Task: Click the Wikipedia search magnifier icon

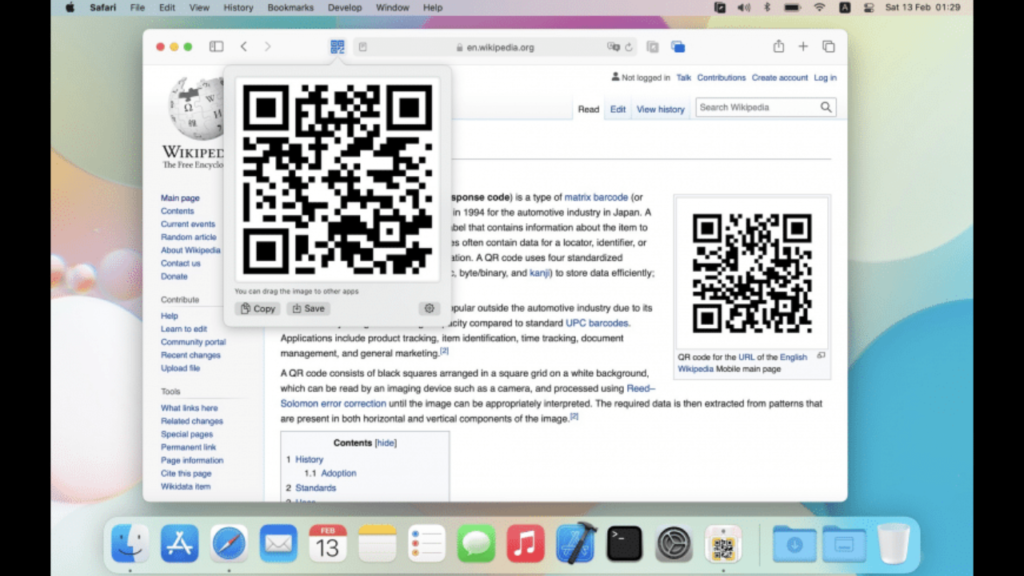Action: 826,107
